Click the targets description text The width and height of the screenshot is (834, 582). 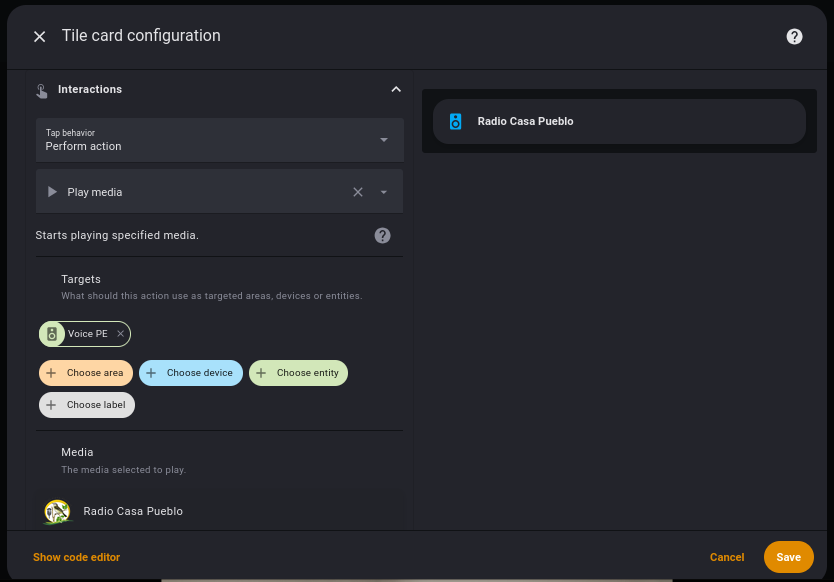pos(212,296)
